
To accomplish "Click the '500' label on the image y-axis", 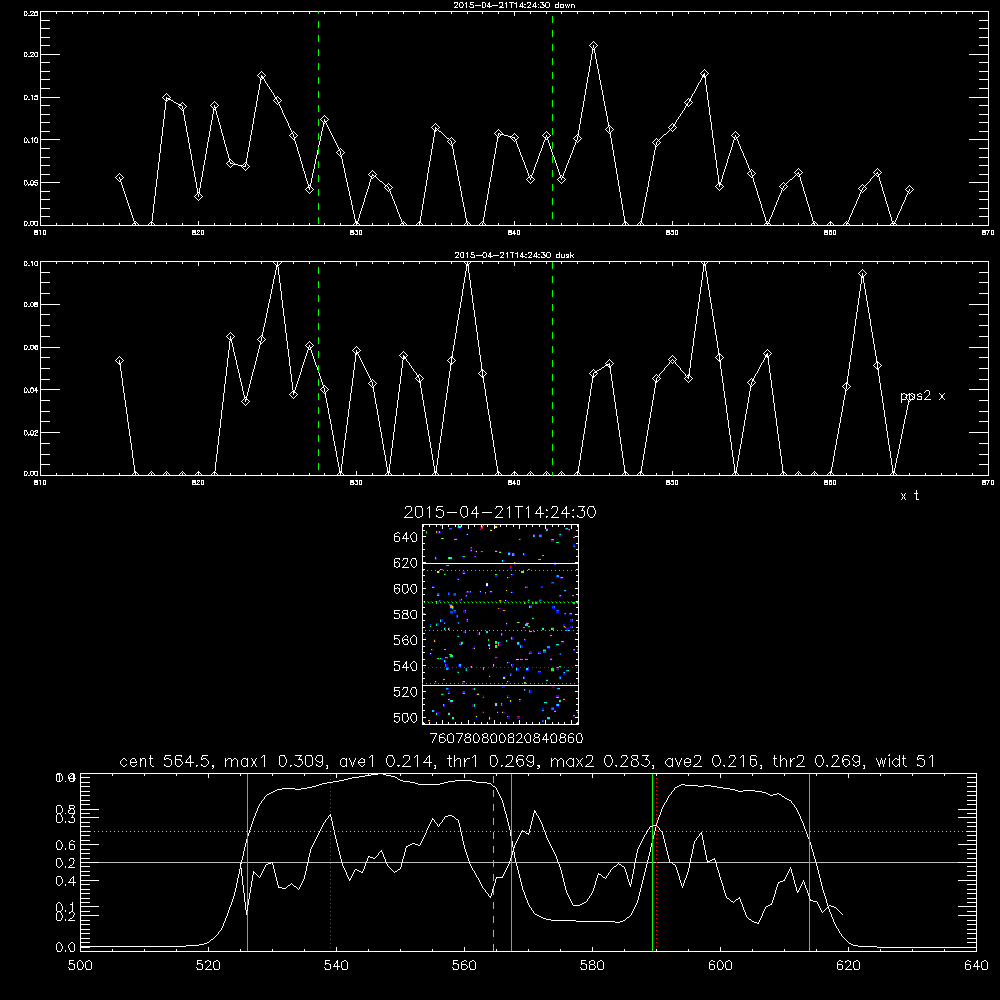I will point(406,718).
